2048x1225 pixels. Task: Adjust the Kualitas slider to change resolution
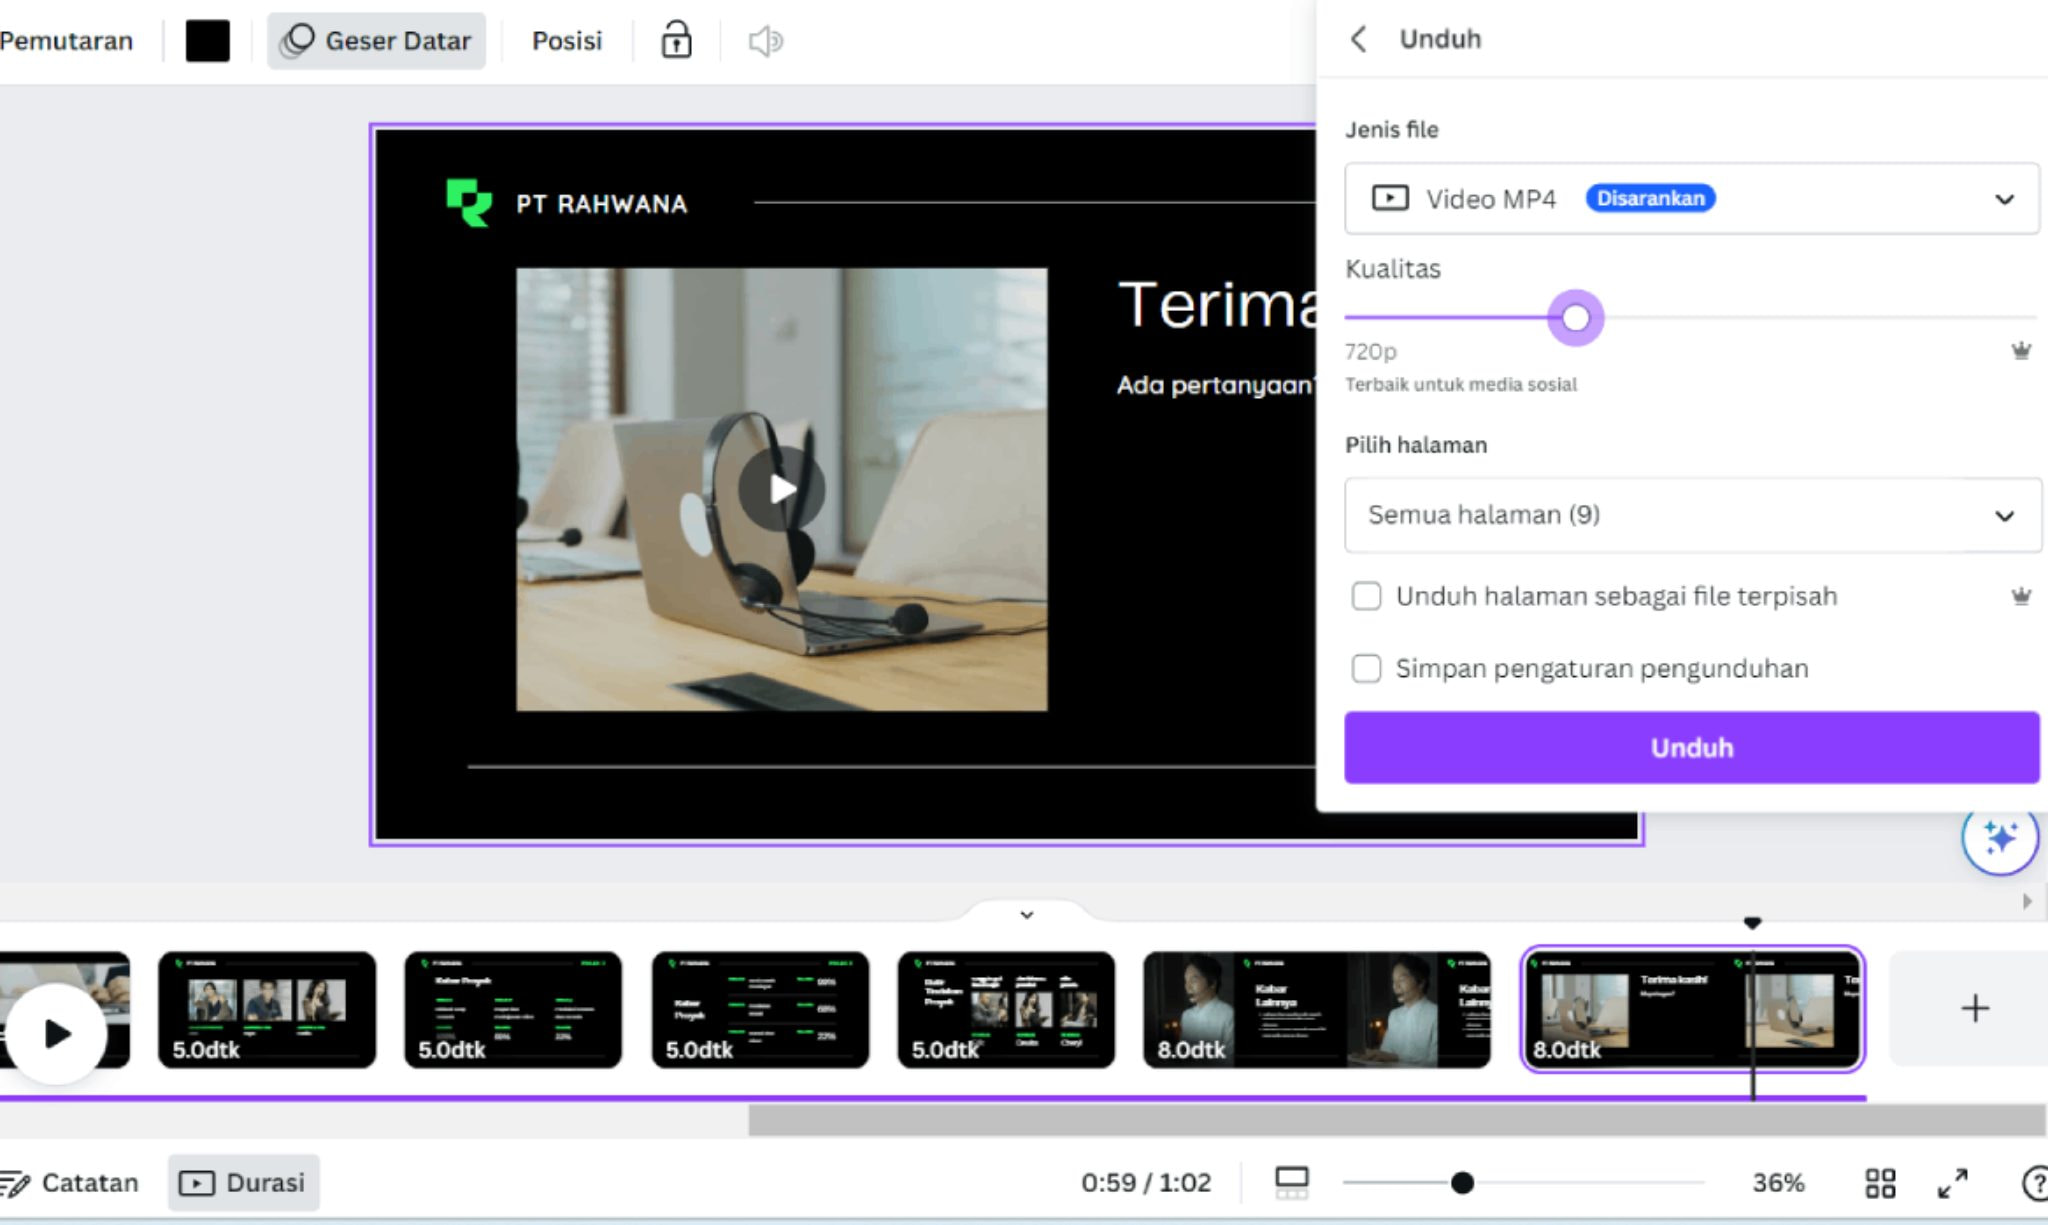[x=1575, y=317]
